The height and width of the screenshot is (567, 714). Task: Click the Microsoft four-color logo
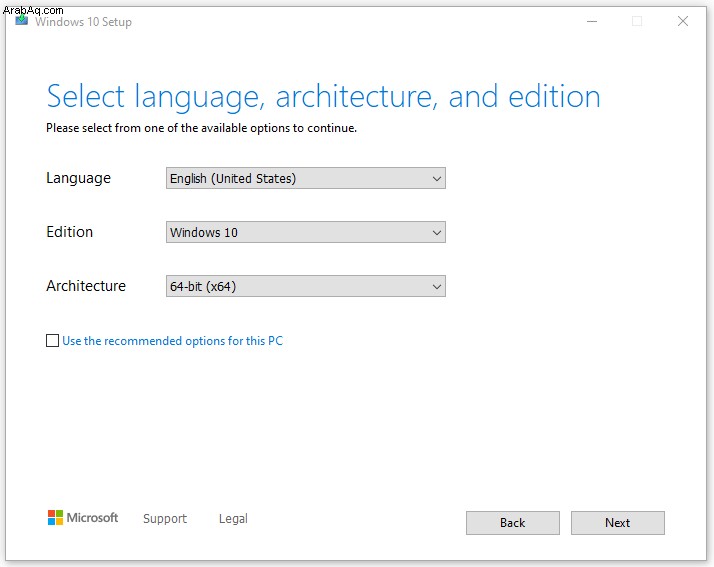pyautogui.click(x=55, y=517)
